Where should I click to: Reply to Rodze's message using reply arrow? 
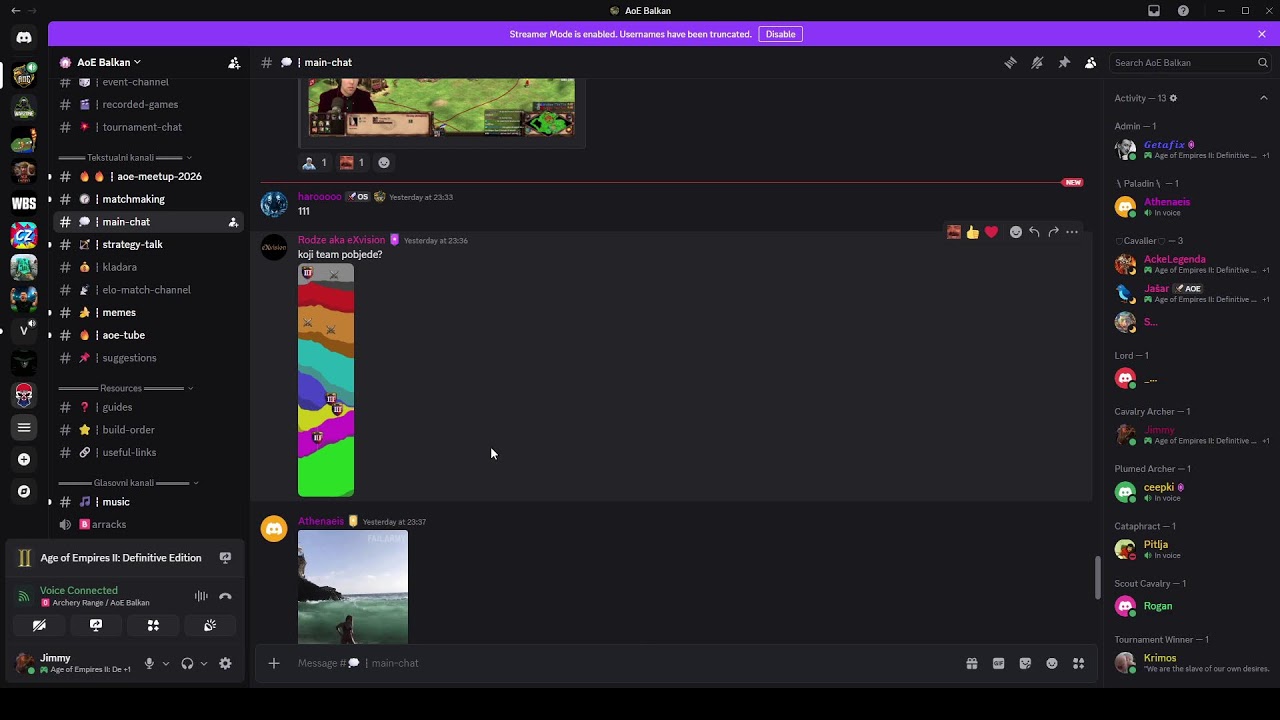(1034, 232)
